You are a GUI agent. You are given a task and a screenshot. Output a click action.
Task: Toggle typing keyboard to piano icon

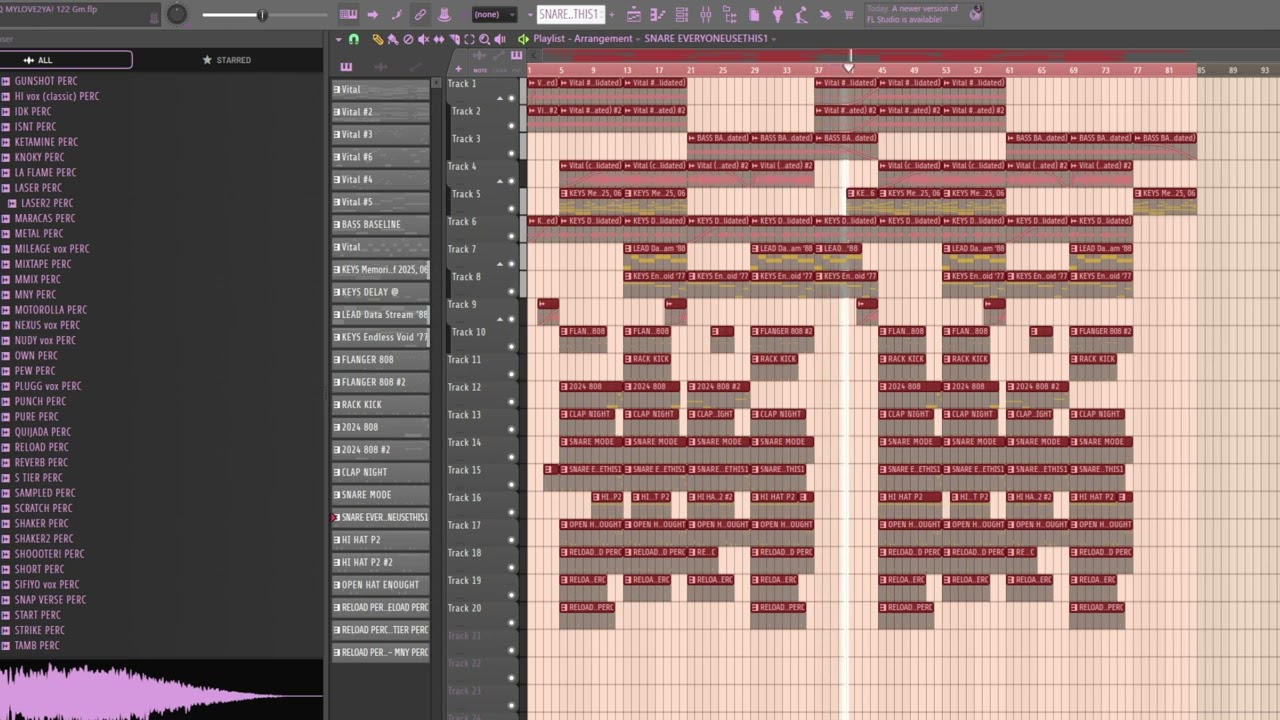[x=348, y=15]
